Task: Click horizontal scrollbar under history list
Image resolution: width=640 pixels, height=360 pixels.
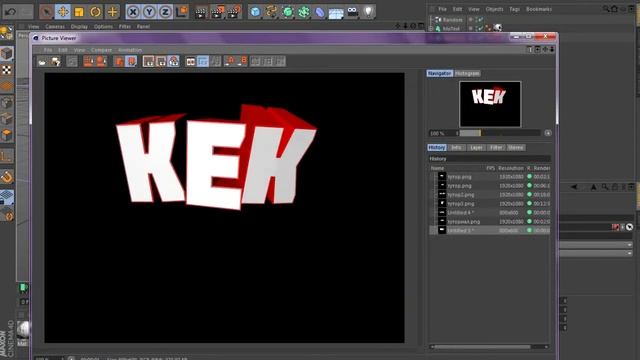Action: [x=482, y=347]
